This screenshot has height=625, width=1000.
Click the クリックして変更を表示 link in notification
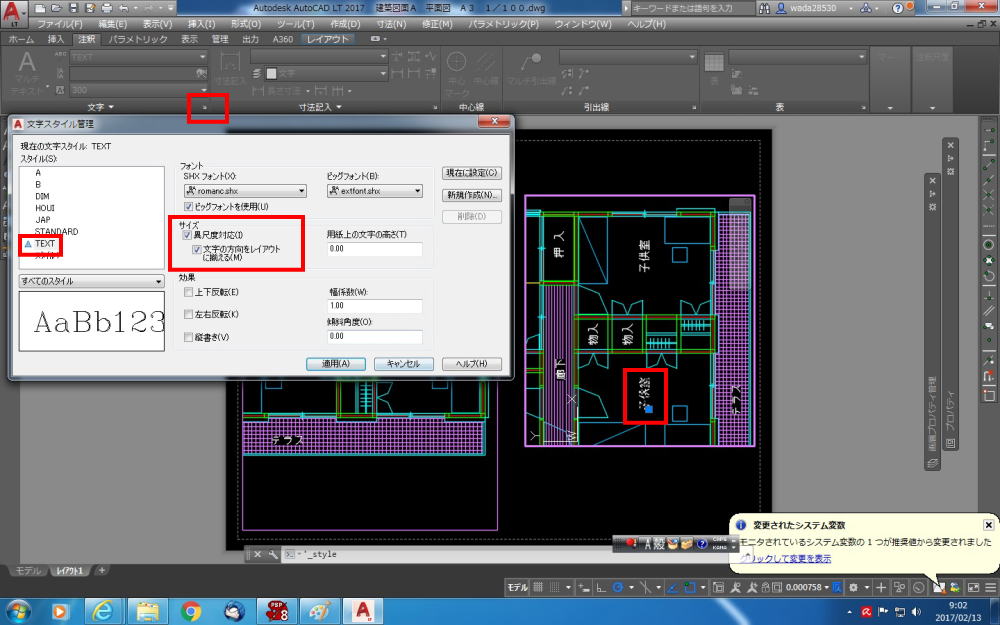click(x=786, y=559)
